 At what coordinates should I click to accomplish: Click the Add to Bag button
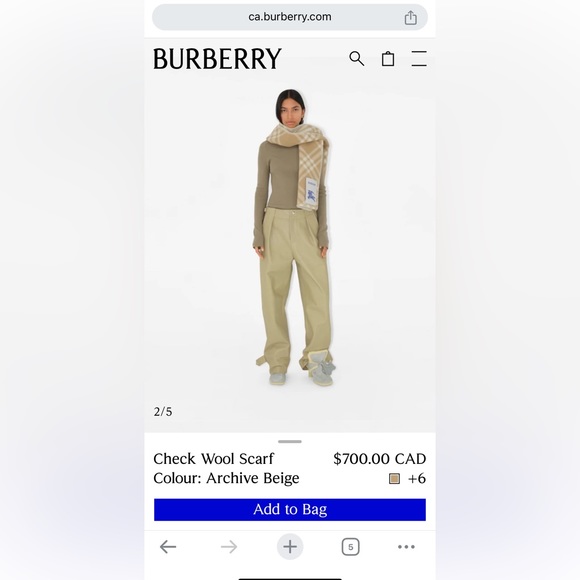coord(290,509)
